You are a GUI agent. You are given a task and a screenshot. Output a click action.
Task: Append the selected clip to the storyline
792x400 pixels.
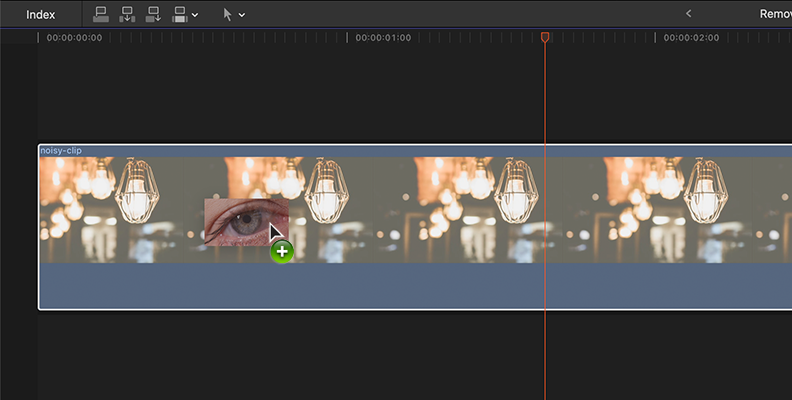[154, 14]
